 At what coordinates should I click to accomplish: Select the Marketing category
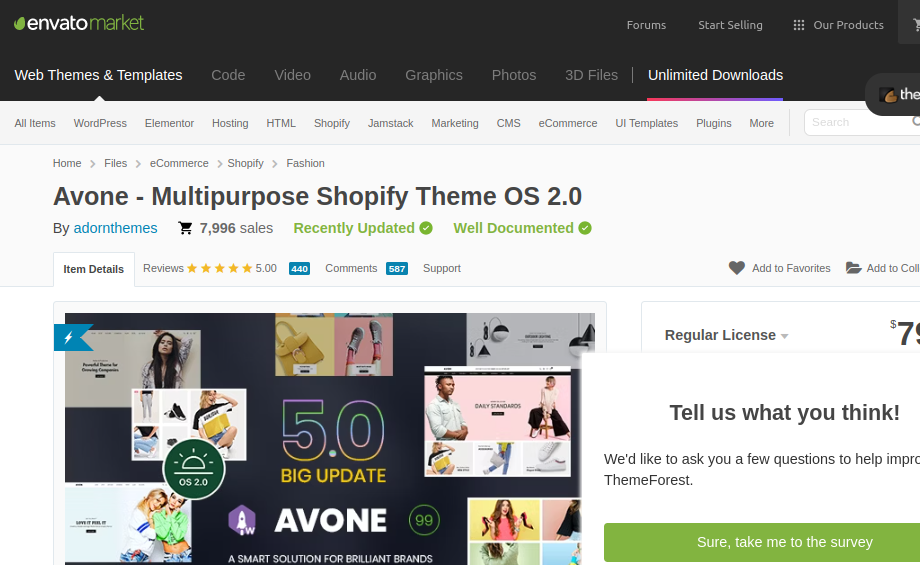[x=455, y=123]
